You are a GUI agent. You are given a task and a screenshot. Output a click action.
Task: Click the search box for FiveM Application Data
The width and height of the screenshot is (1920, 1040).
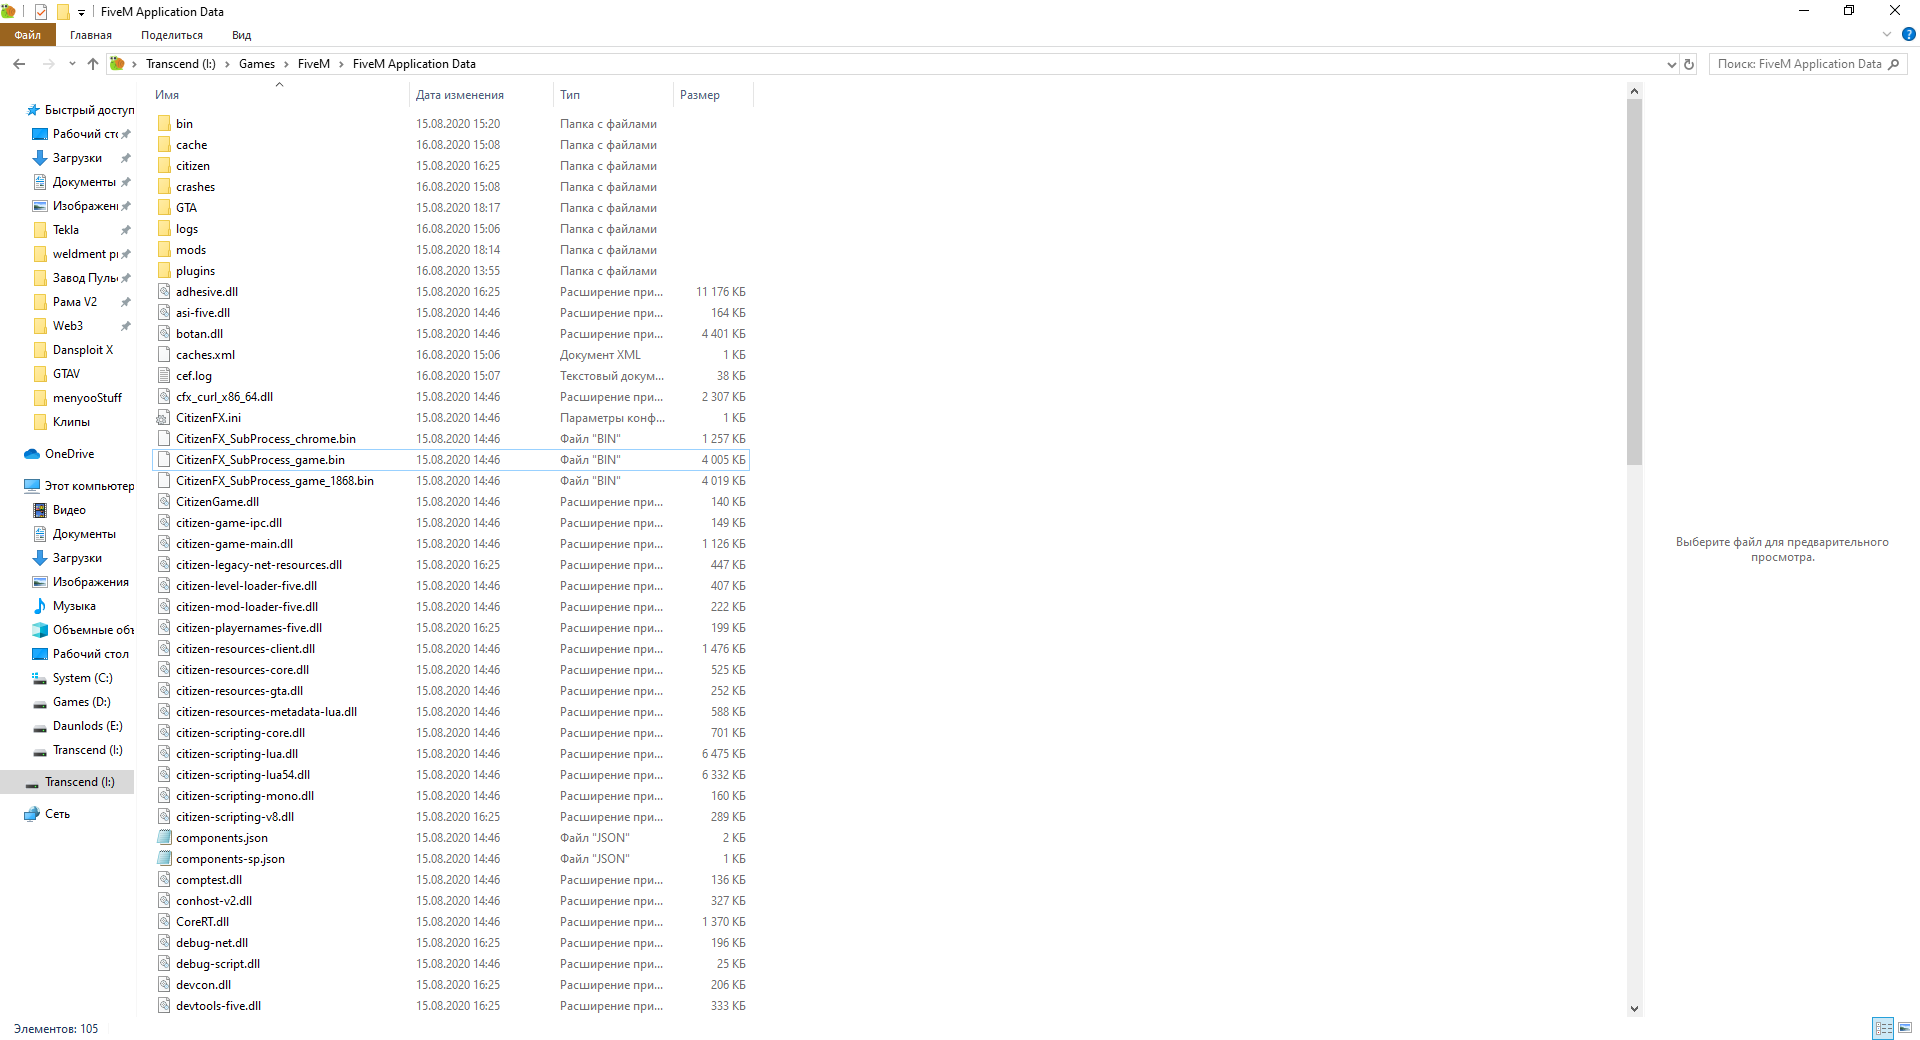1808,64
